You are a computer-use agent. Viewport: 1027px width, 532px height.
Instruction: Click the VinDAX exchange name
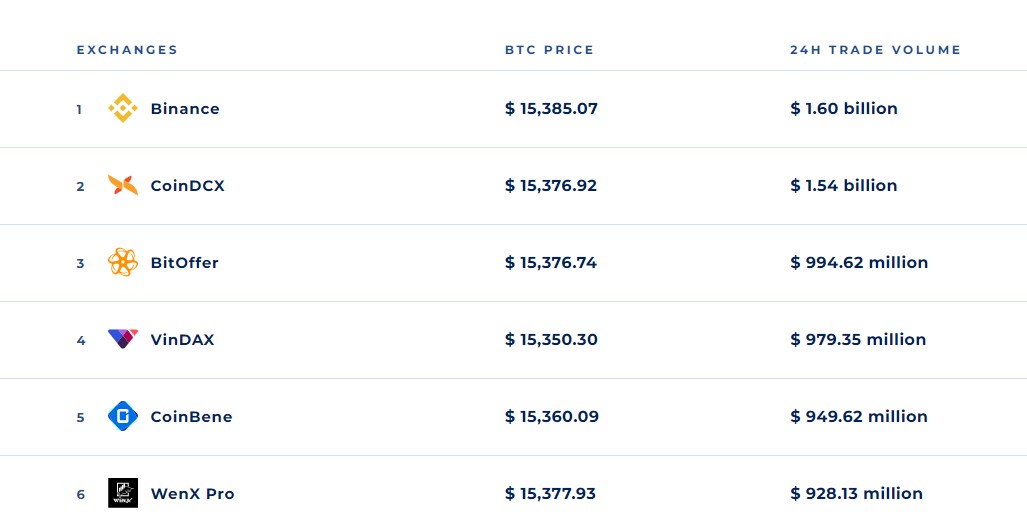[x=182, y=340]
